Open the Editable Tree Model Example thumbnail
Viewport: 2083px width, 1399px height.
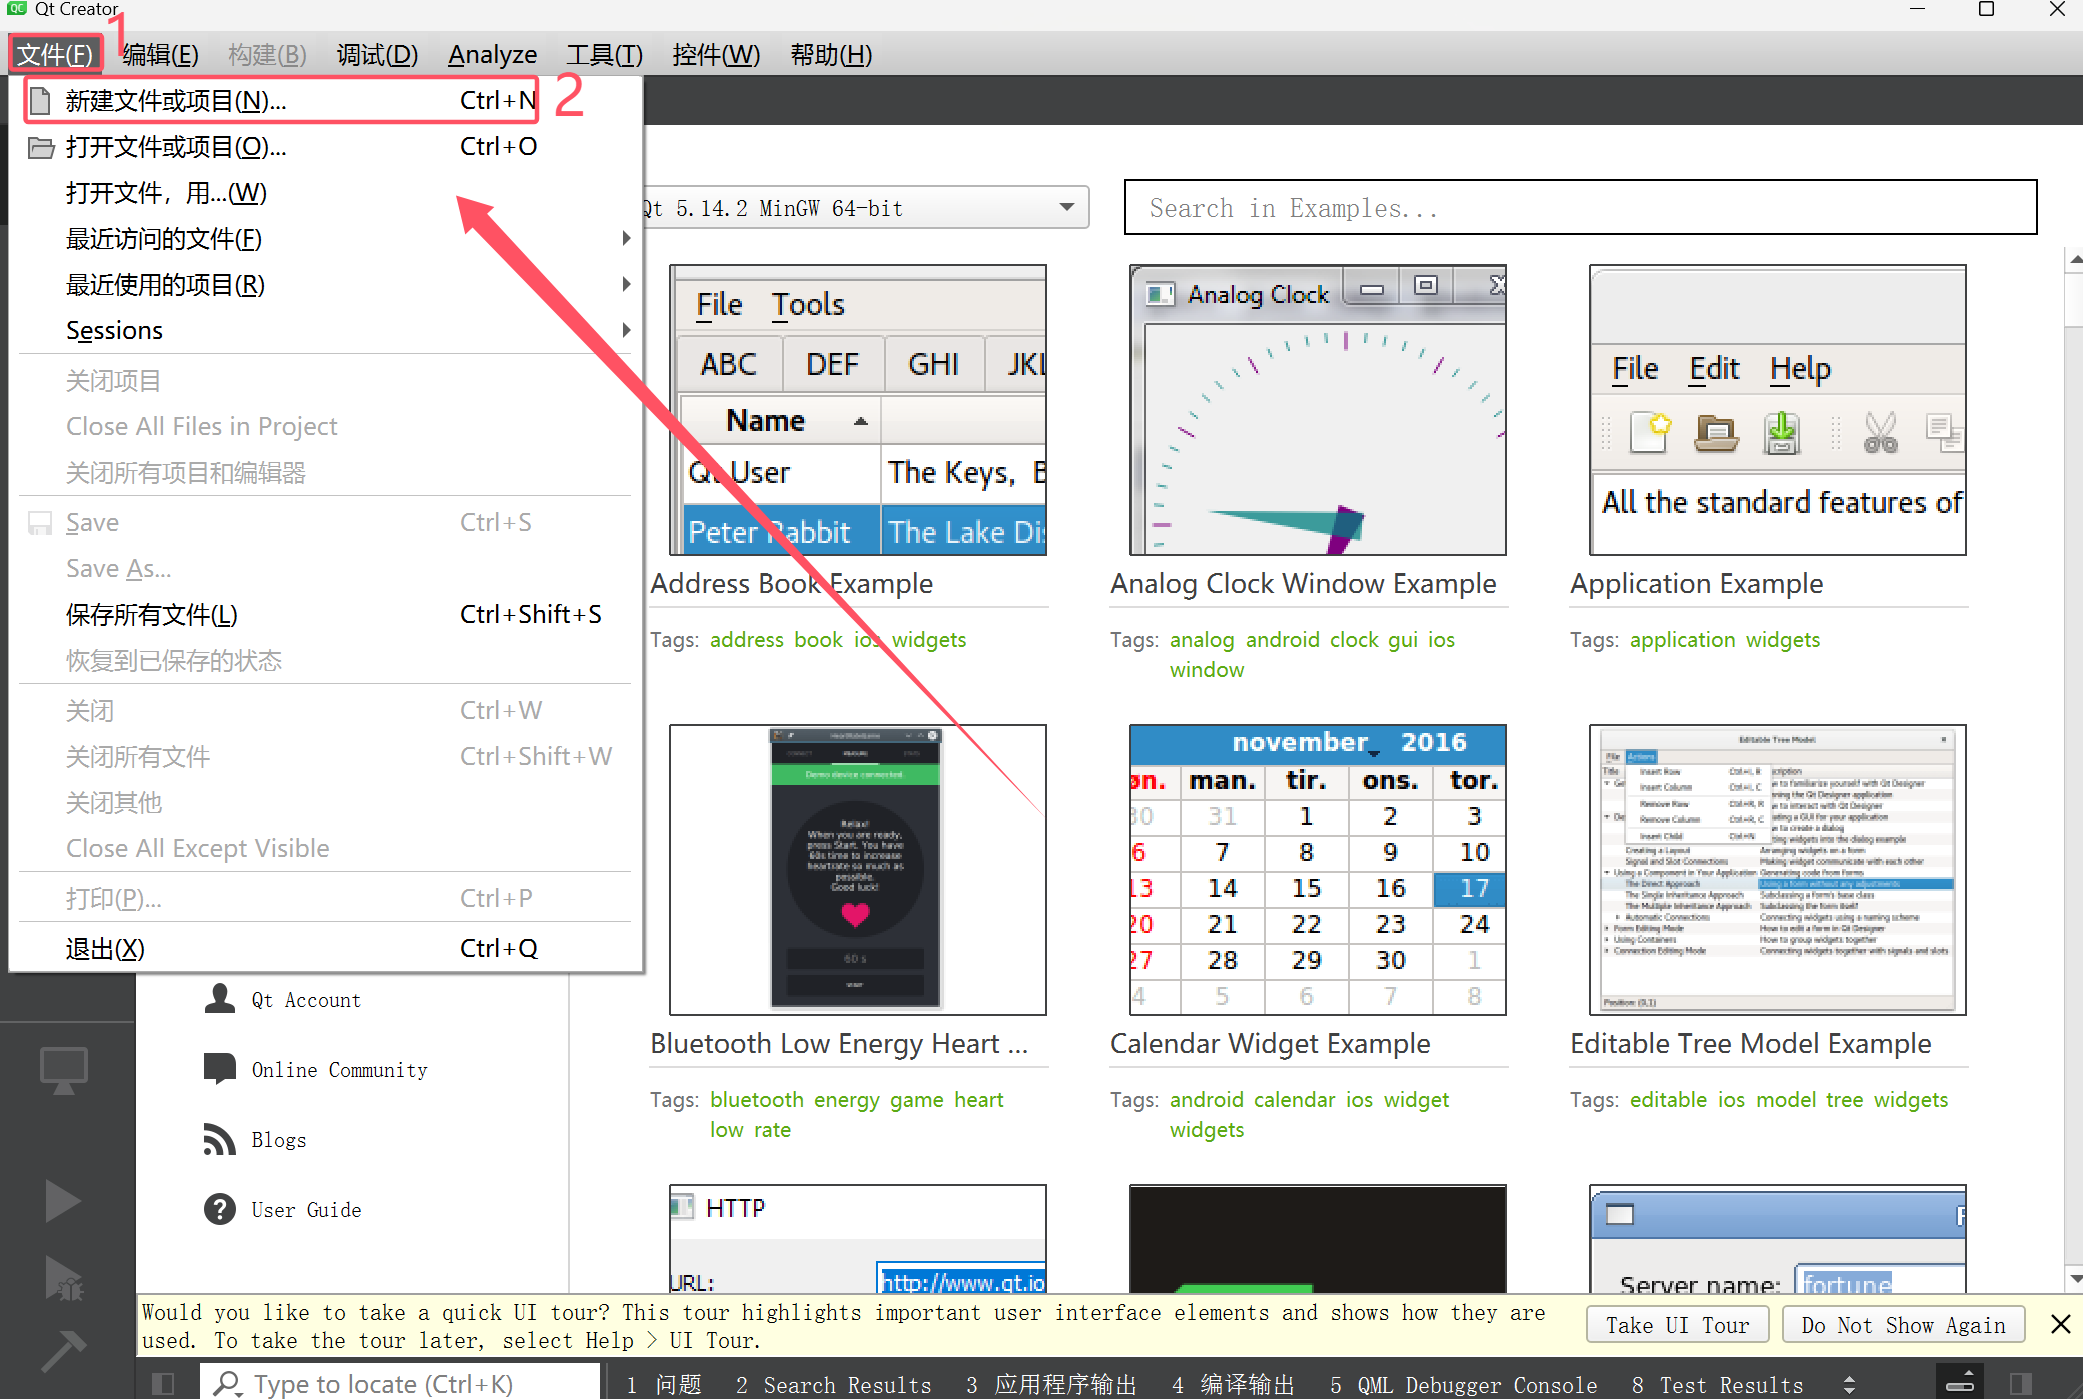click(1778, 870)
